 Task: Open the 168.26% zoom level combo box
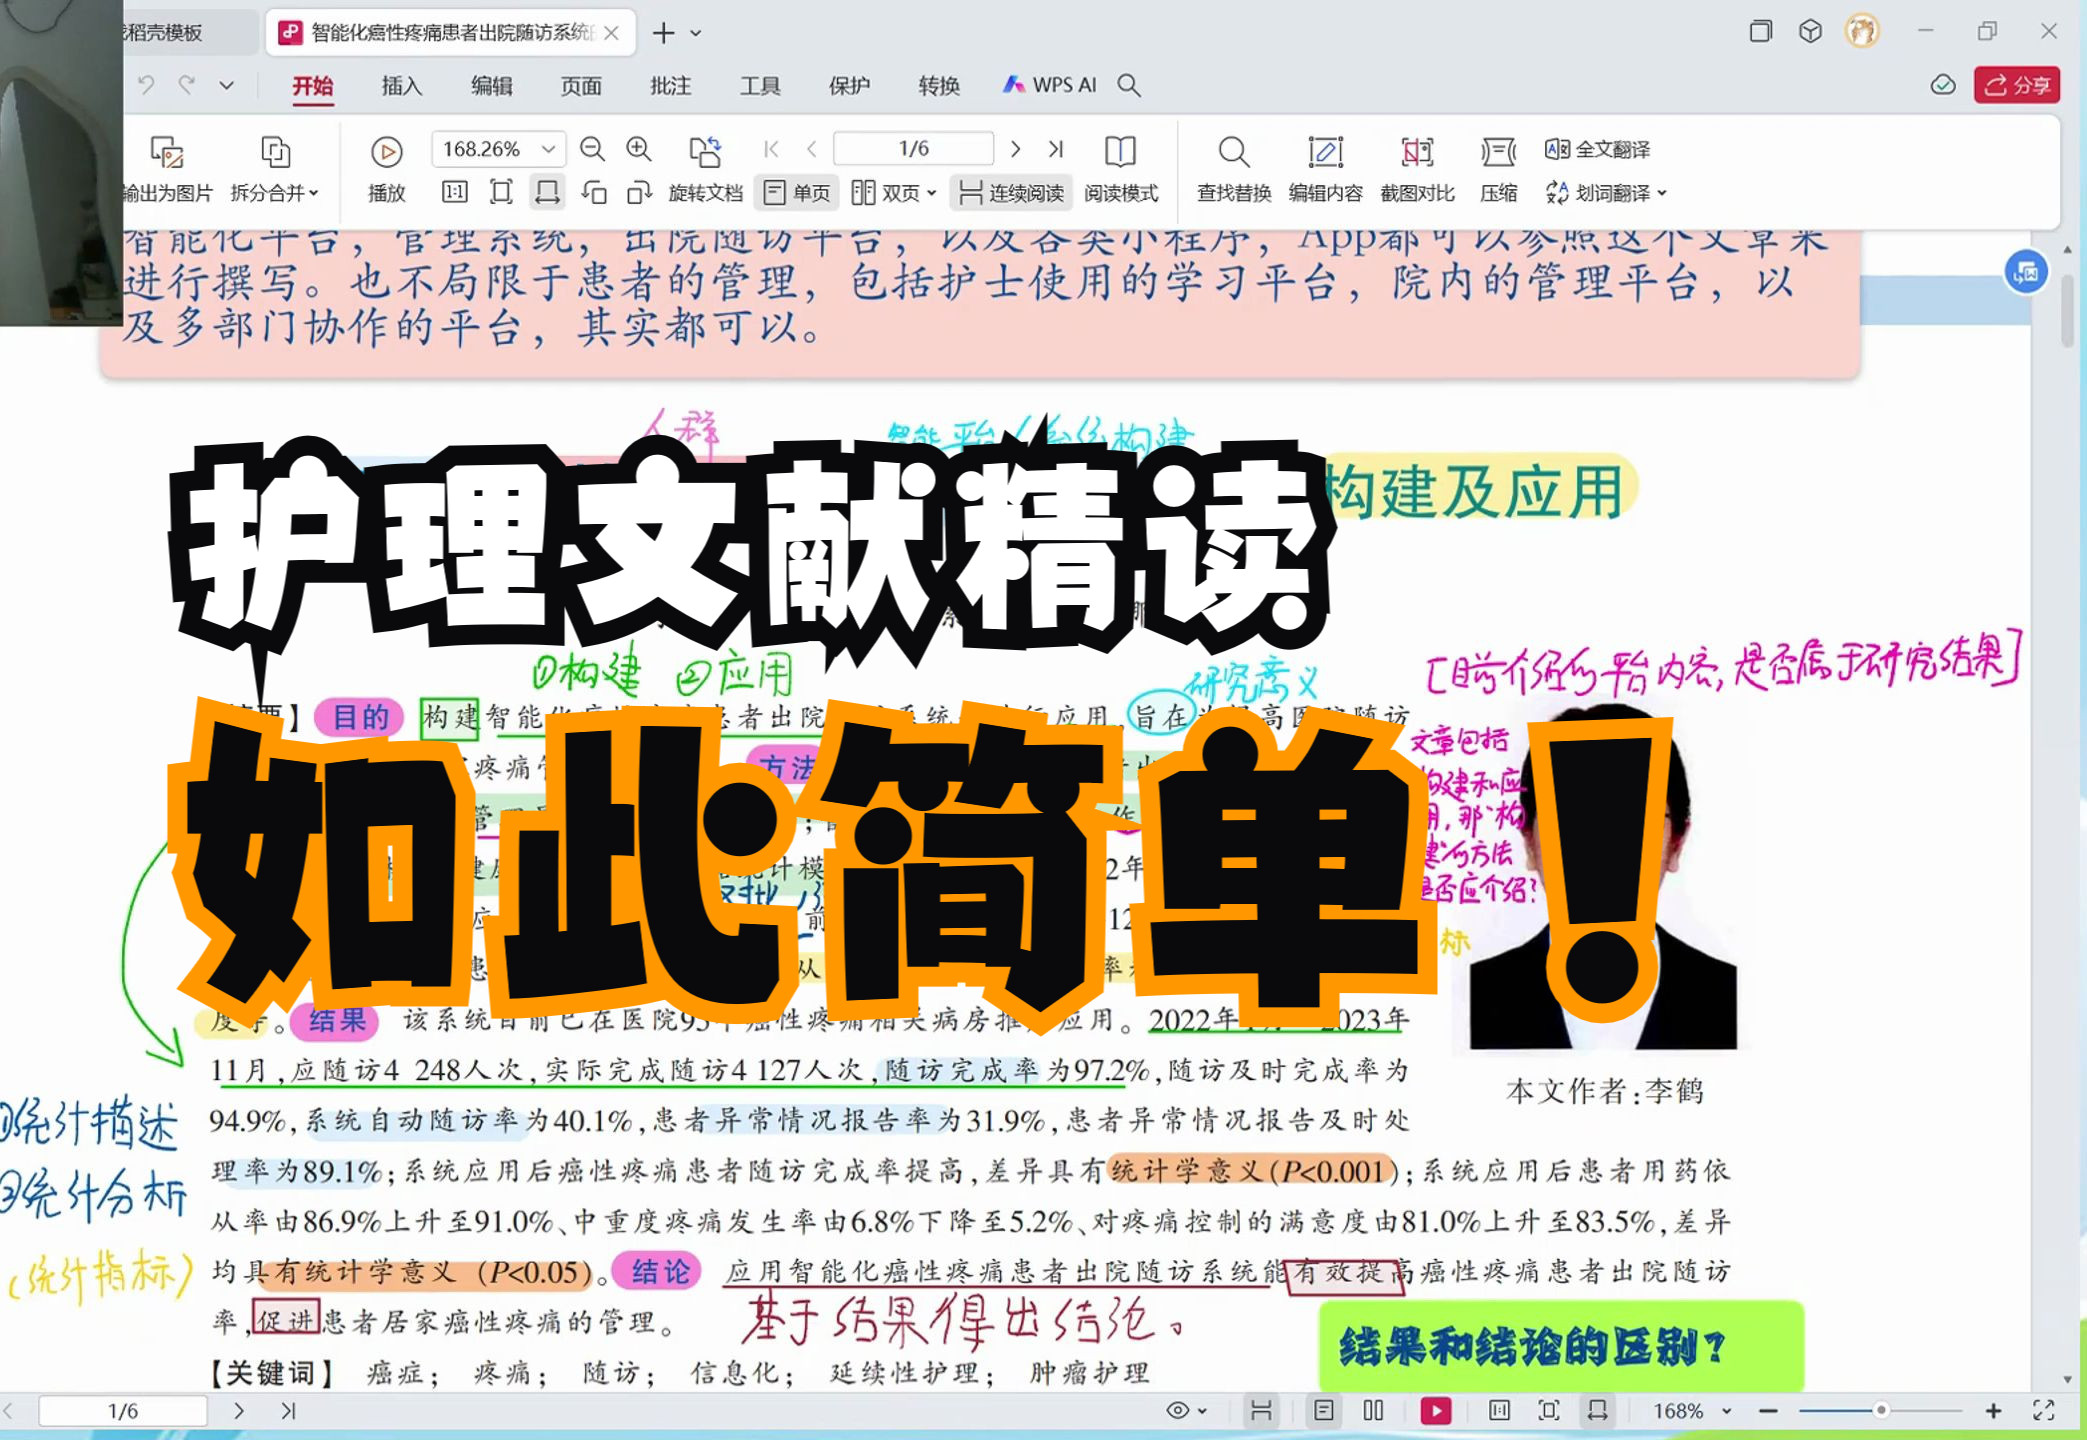pyautogui.click(x=499, y=149)
